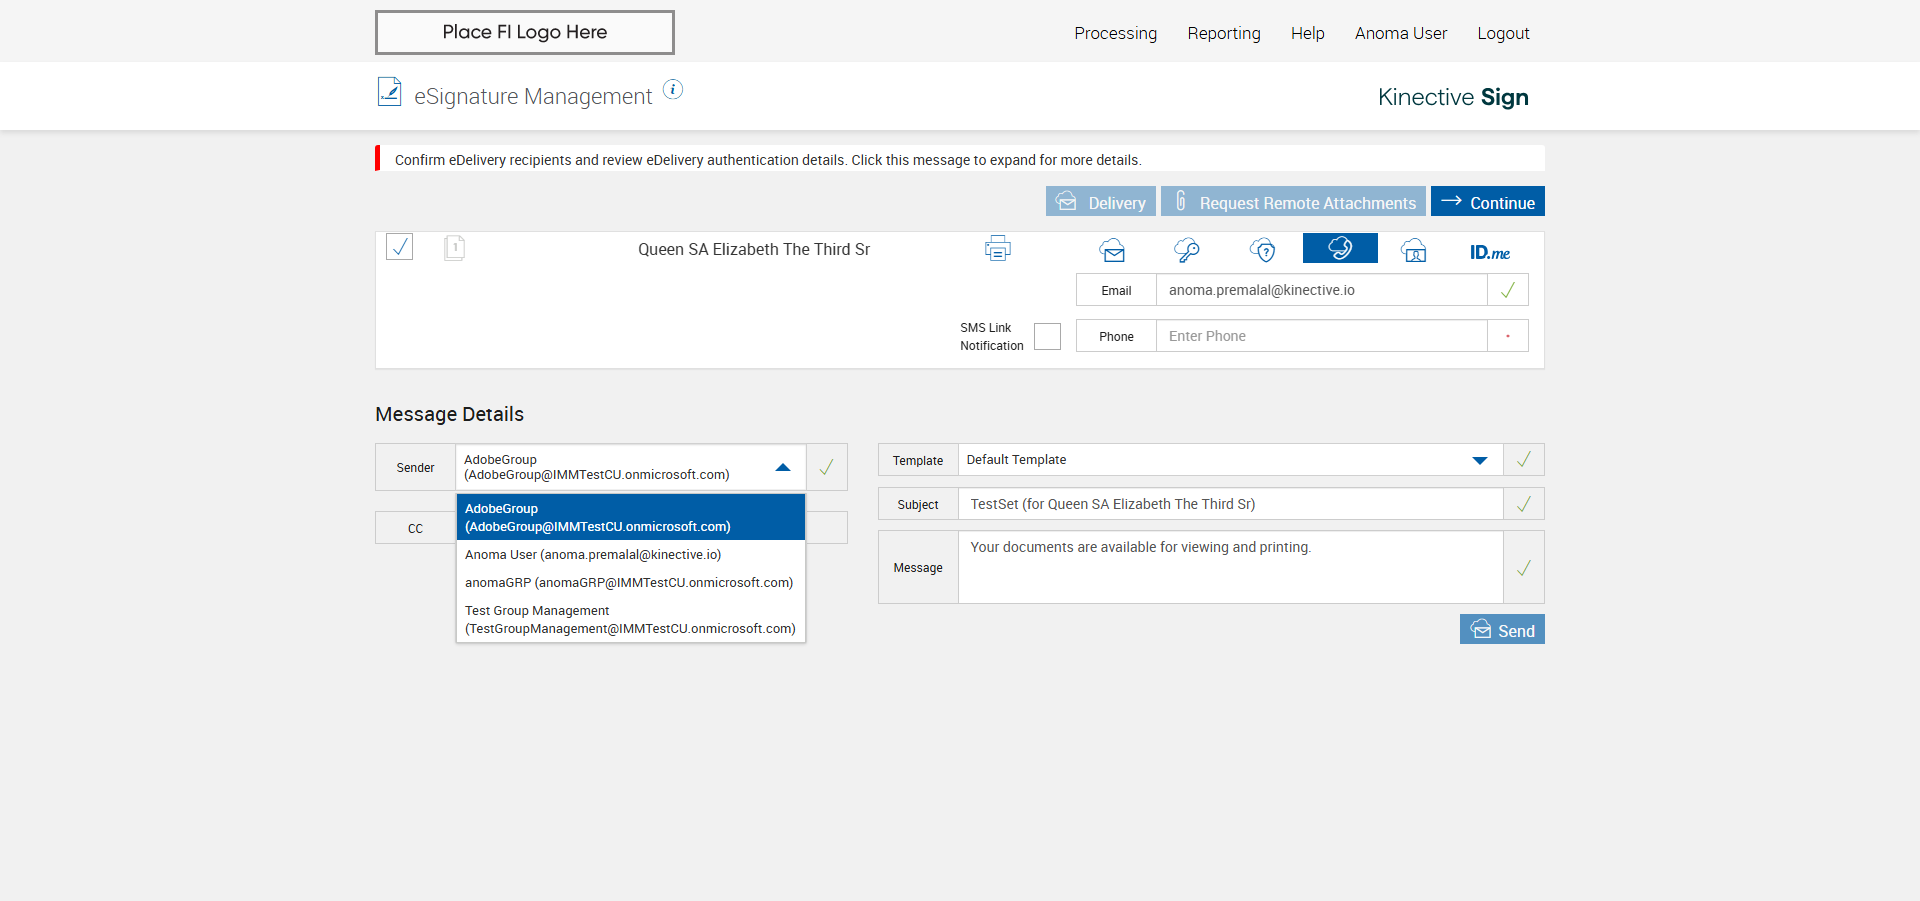
Task: Enable the SMS Link Notification checkbox
Action: point(1047,337)
